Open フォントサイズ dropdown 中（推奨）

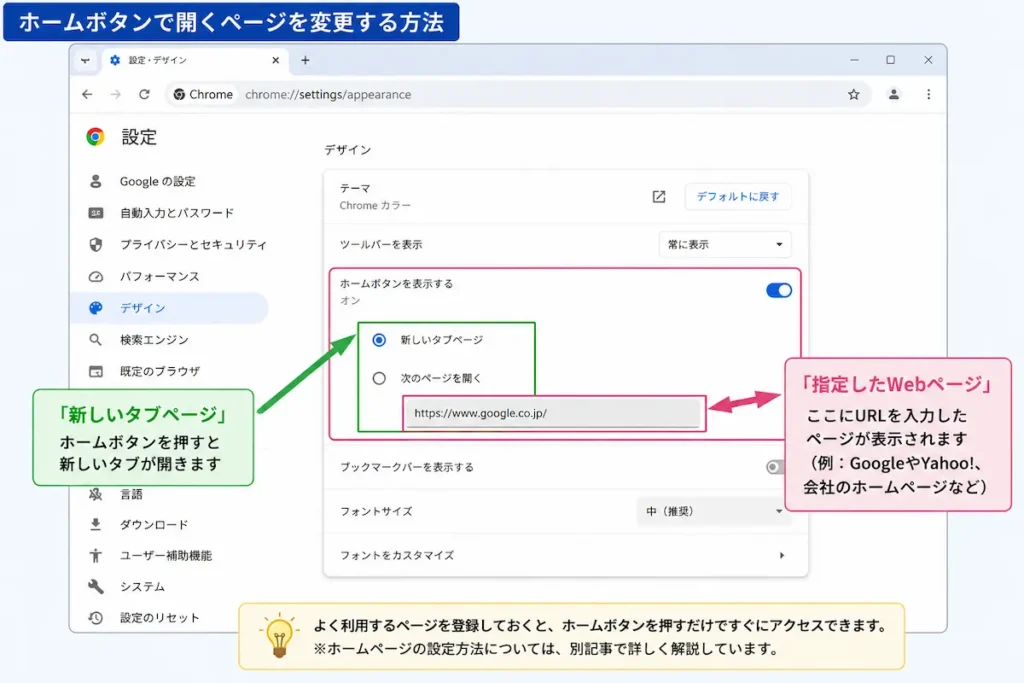(x=712, y=511)
